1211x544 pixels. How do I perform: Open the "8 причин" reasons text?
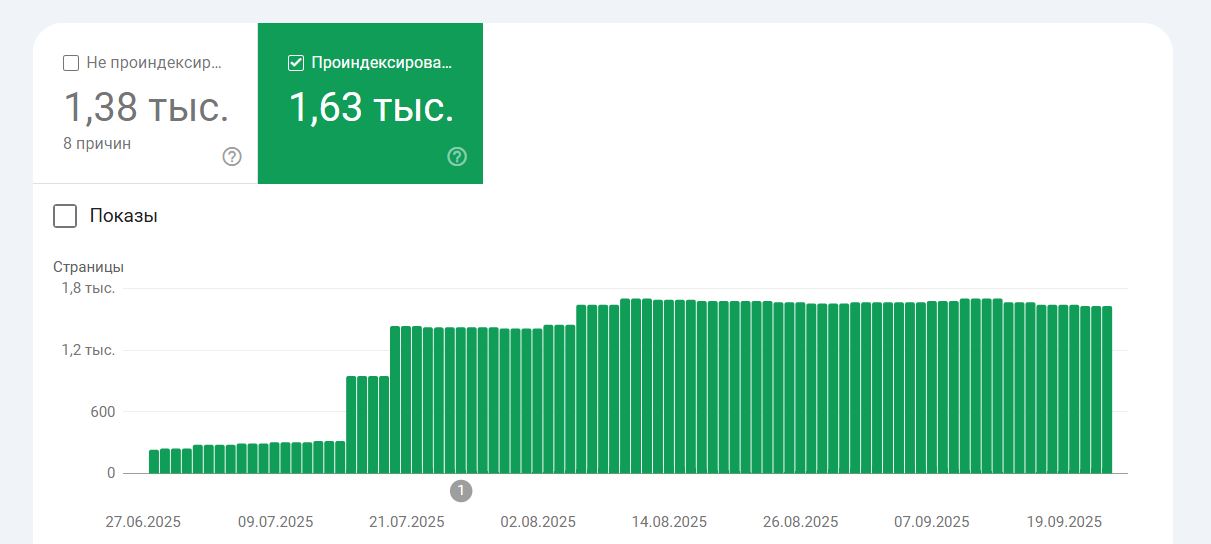[x=97, y=143]
